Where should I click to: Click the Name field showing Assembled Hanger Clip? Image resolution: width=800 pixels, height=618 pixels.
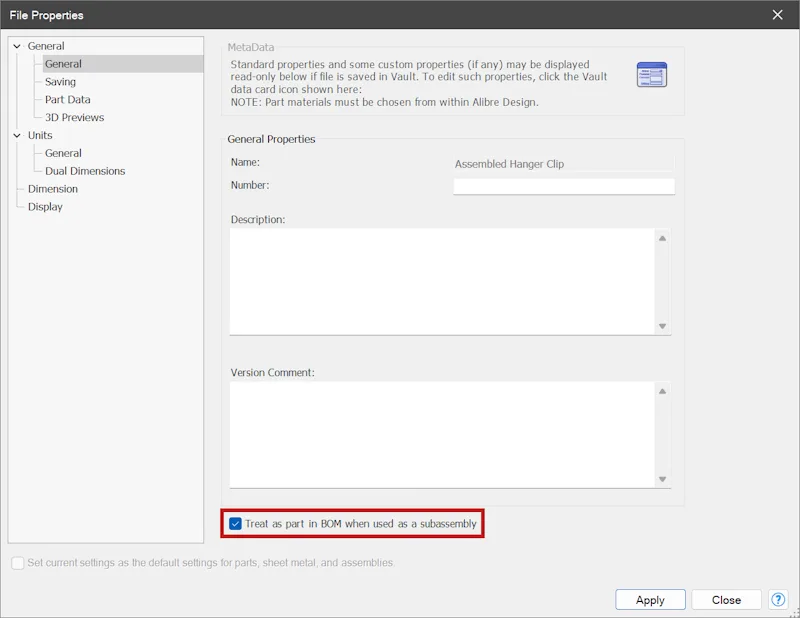(564, 164)
